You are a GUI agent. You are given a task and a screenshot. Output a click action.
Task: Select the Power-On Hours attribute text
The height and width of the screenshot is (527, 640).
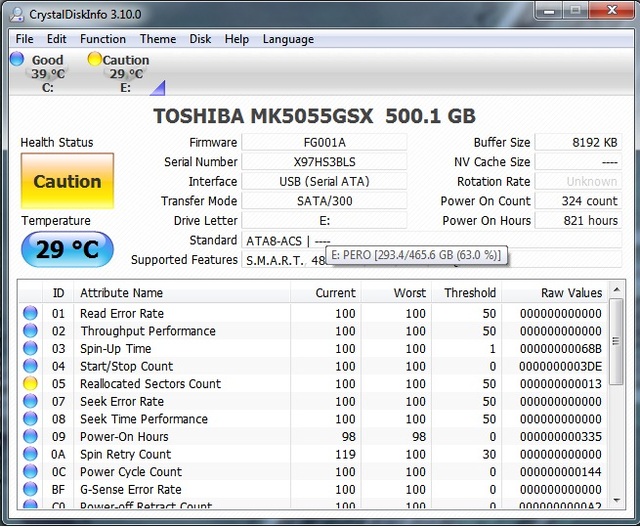pos(124,436)
